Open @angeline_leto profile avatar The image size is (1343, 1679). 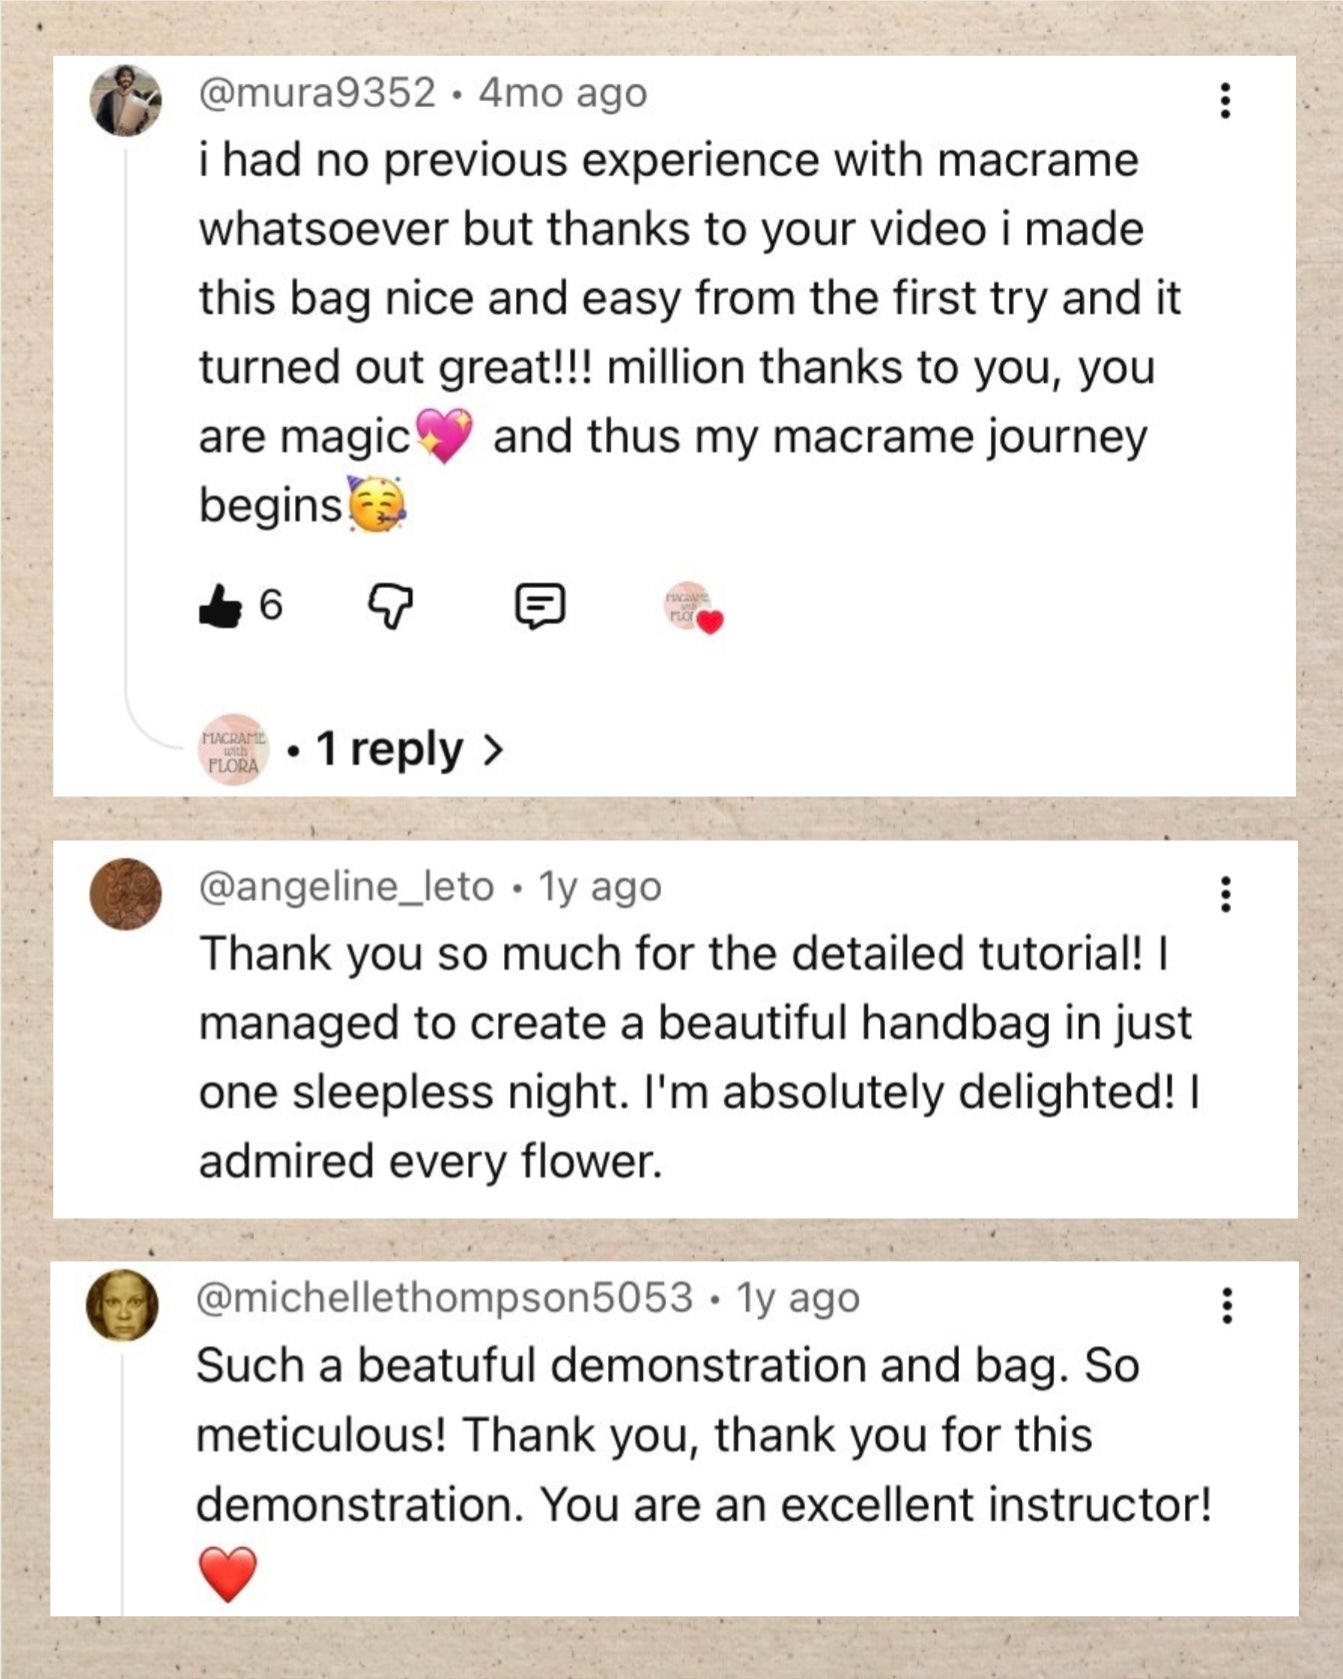point(126,894)
